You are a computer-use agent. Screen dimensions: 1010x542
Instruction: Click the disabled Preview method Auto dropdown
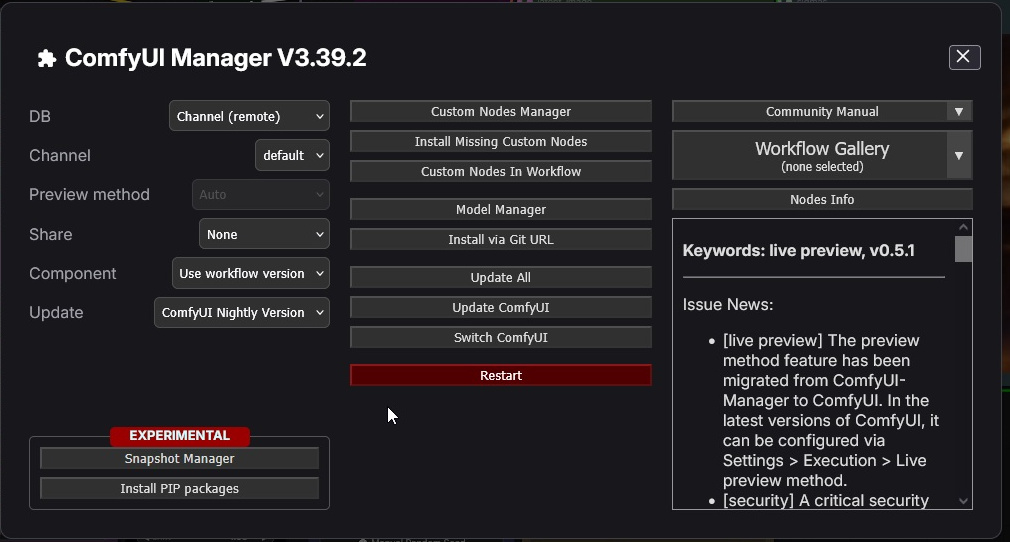tap(261, 195)
